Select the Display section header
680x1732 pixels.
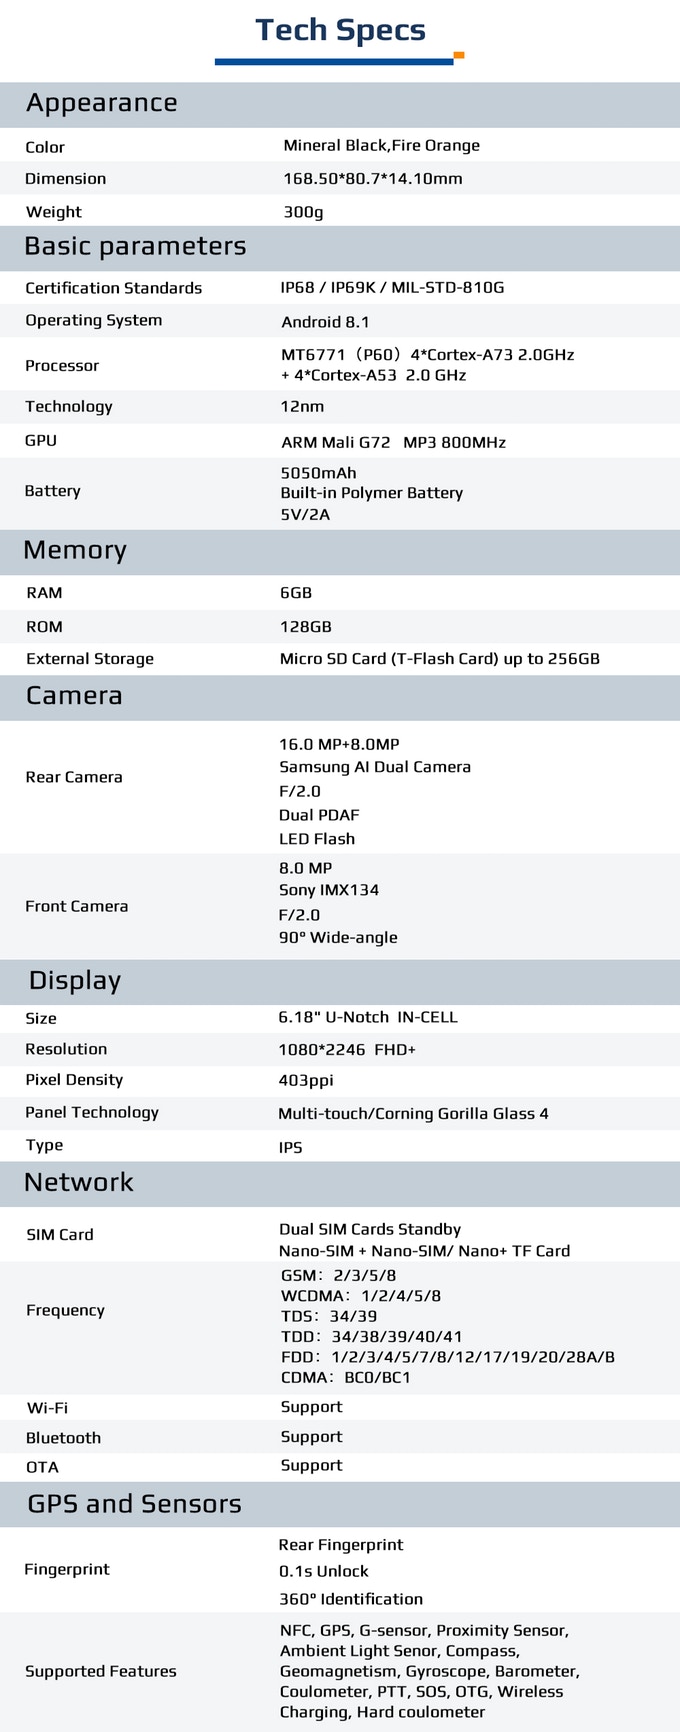pos(75,981)
